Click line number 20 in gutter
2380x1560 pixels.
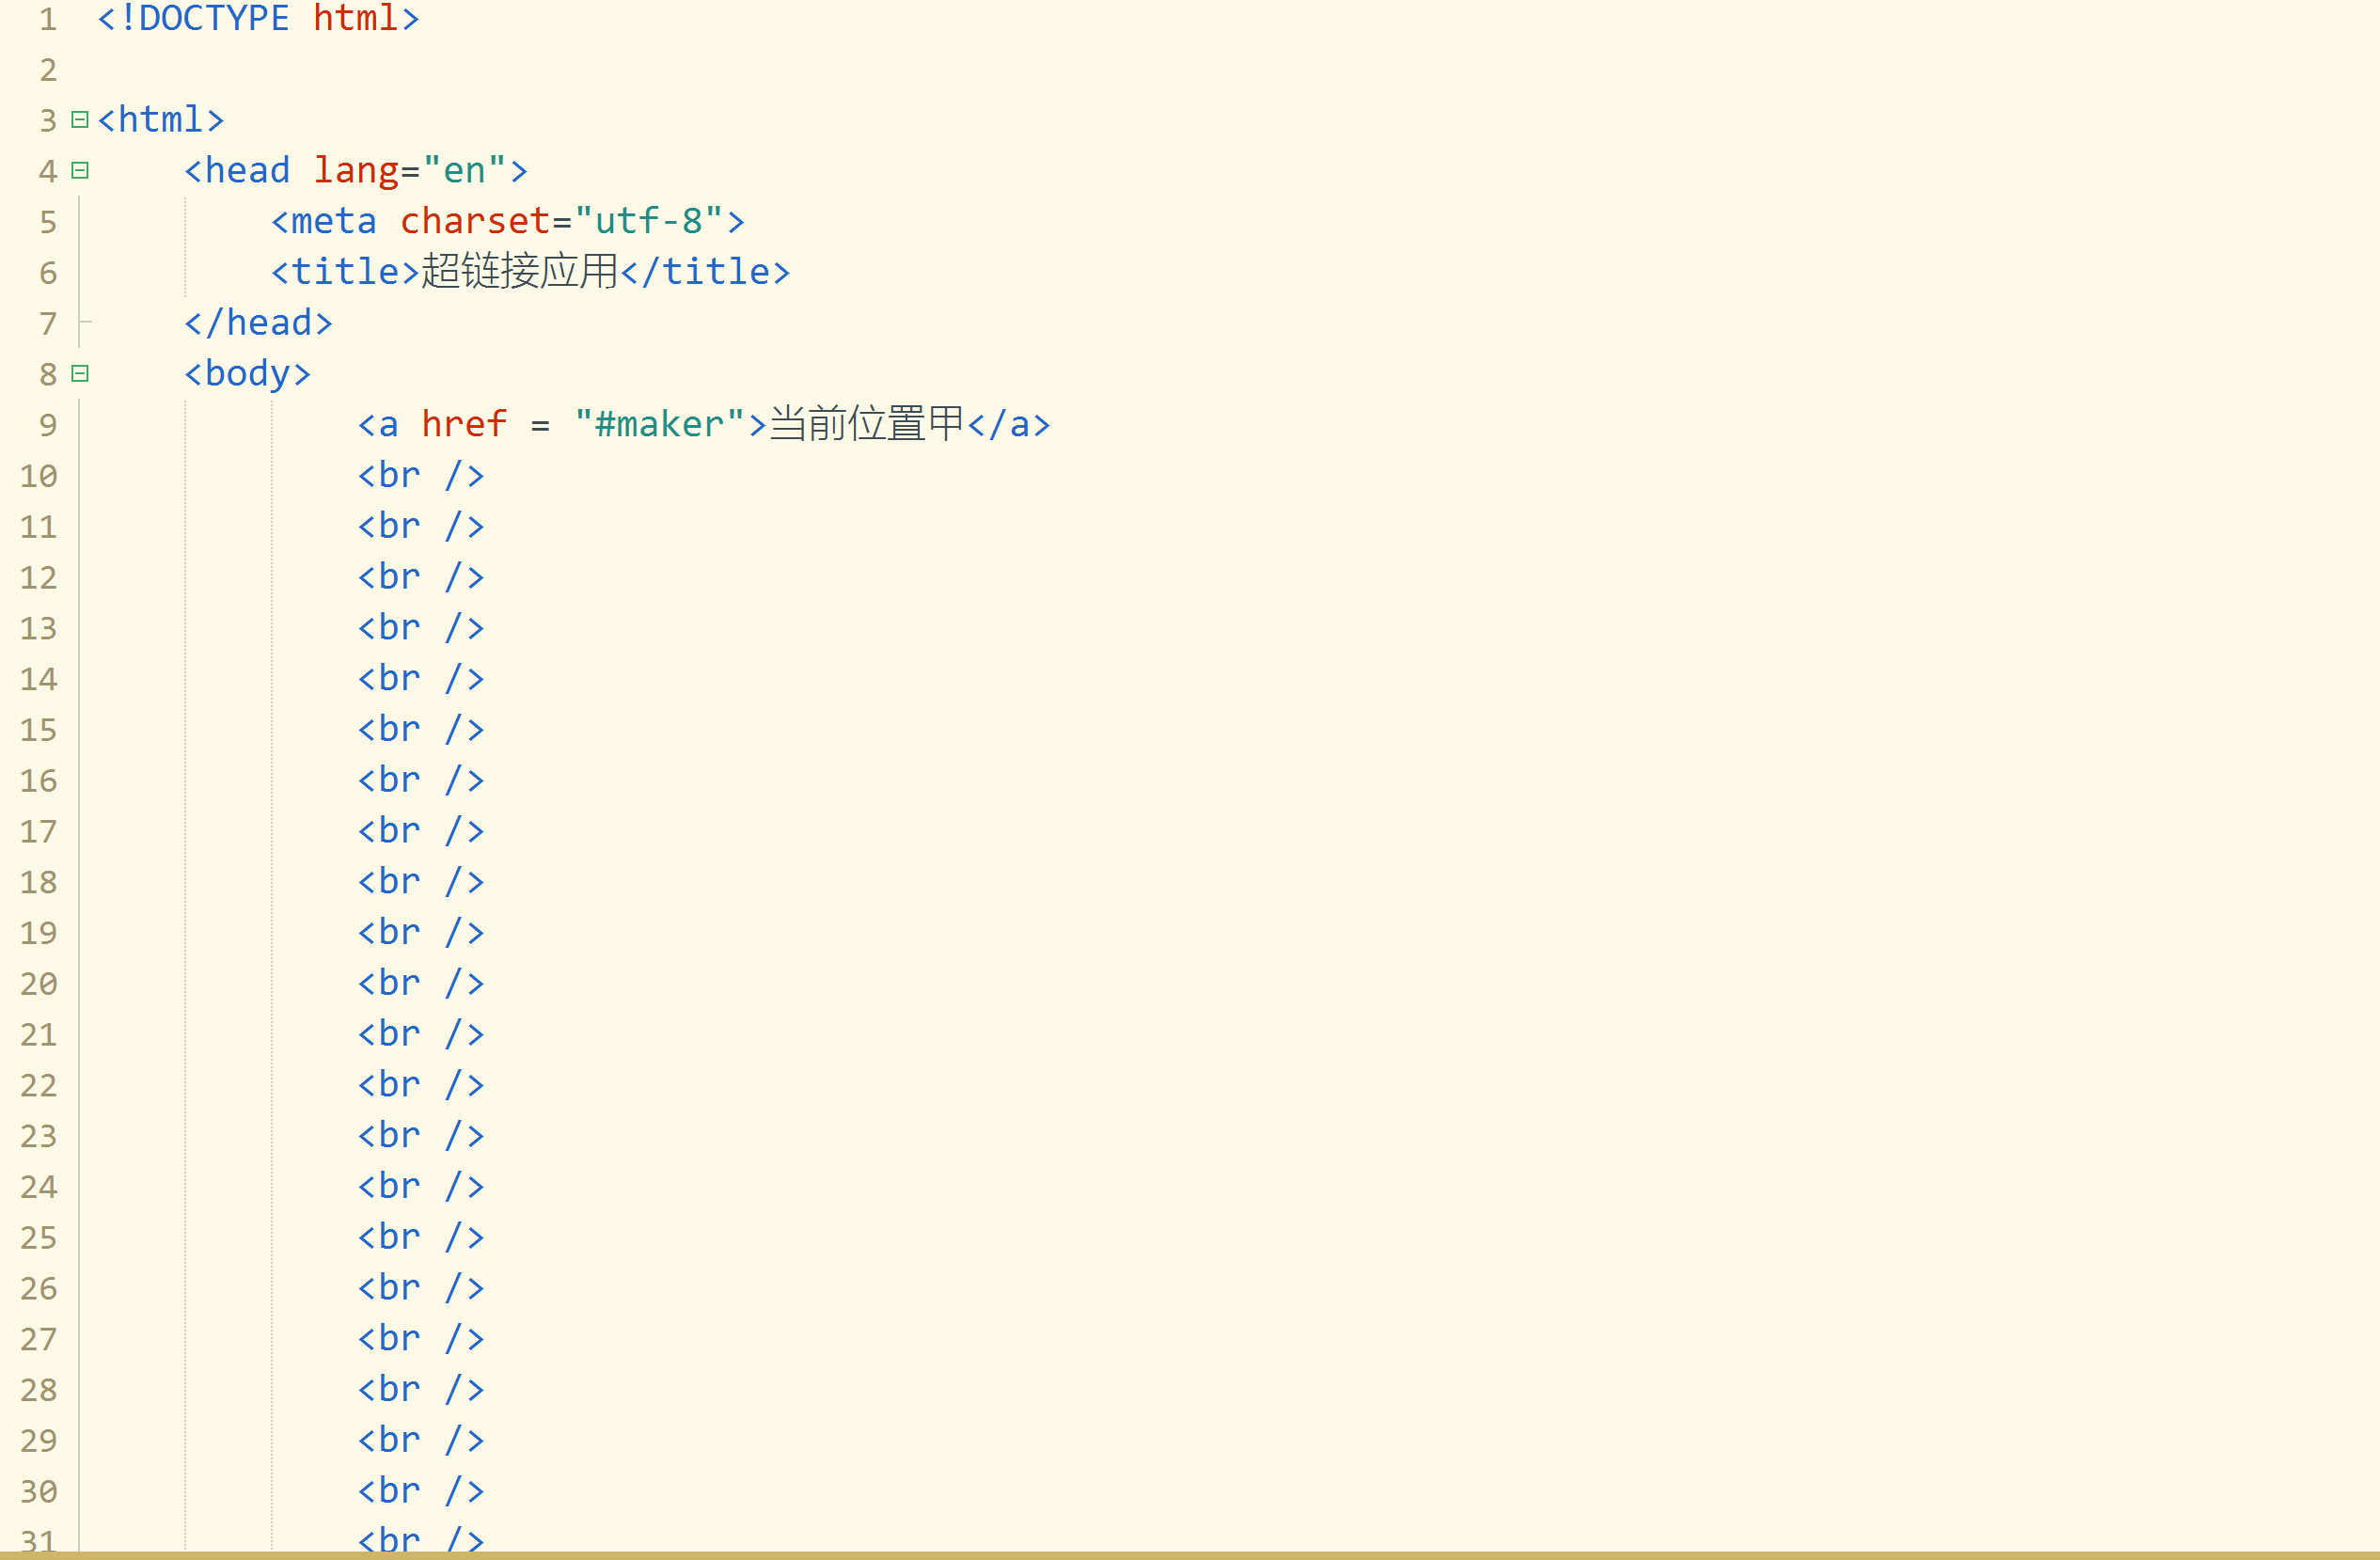click(x=39, y=984)
